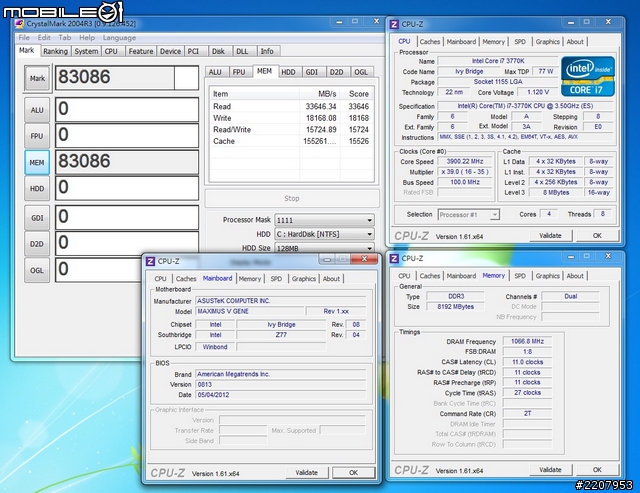
Task: Open the File menu in CrystalMark
Action: (24, 38)
